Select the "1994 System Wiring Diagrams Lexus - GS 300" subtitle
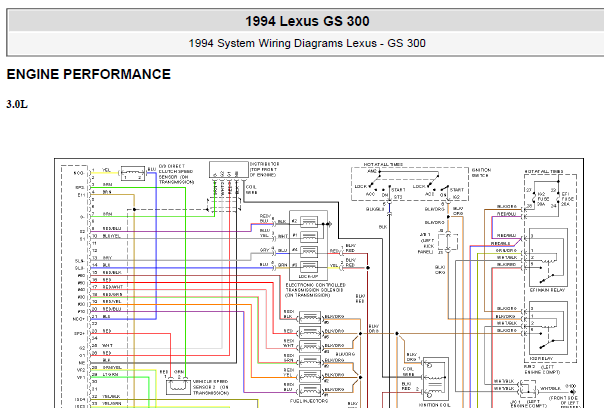 (307, 43)
